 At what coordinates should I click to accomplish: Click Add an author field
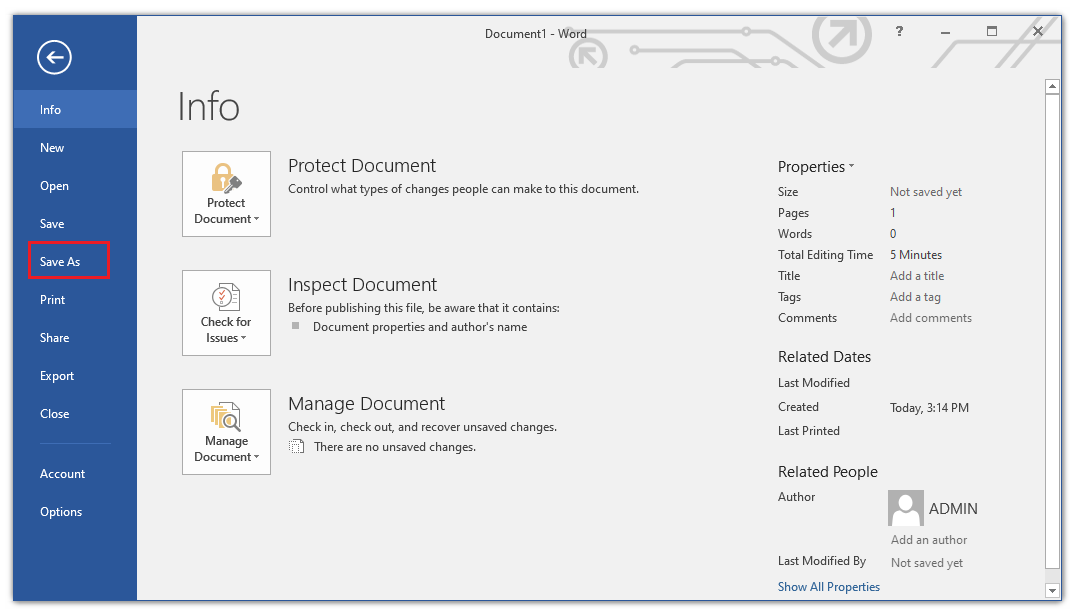(x=929, y=540)
